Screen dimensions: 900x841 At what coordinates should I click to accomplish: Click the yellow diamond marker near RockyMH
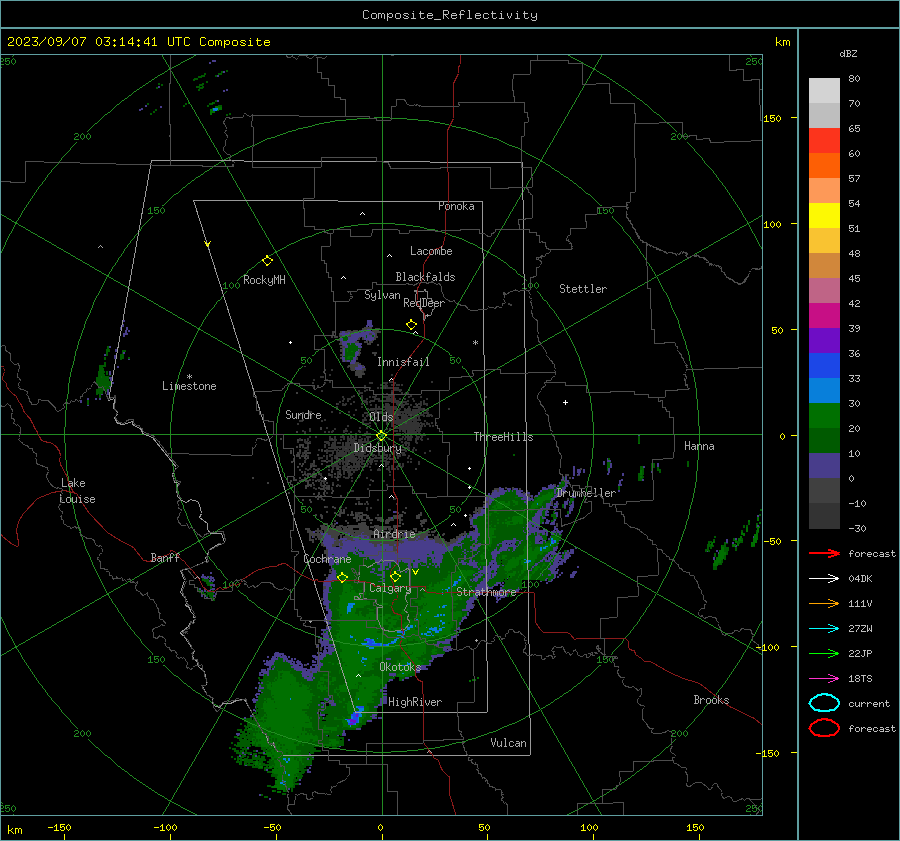point(267,261)
